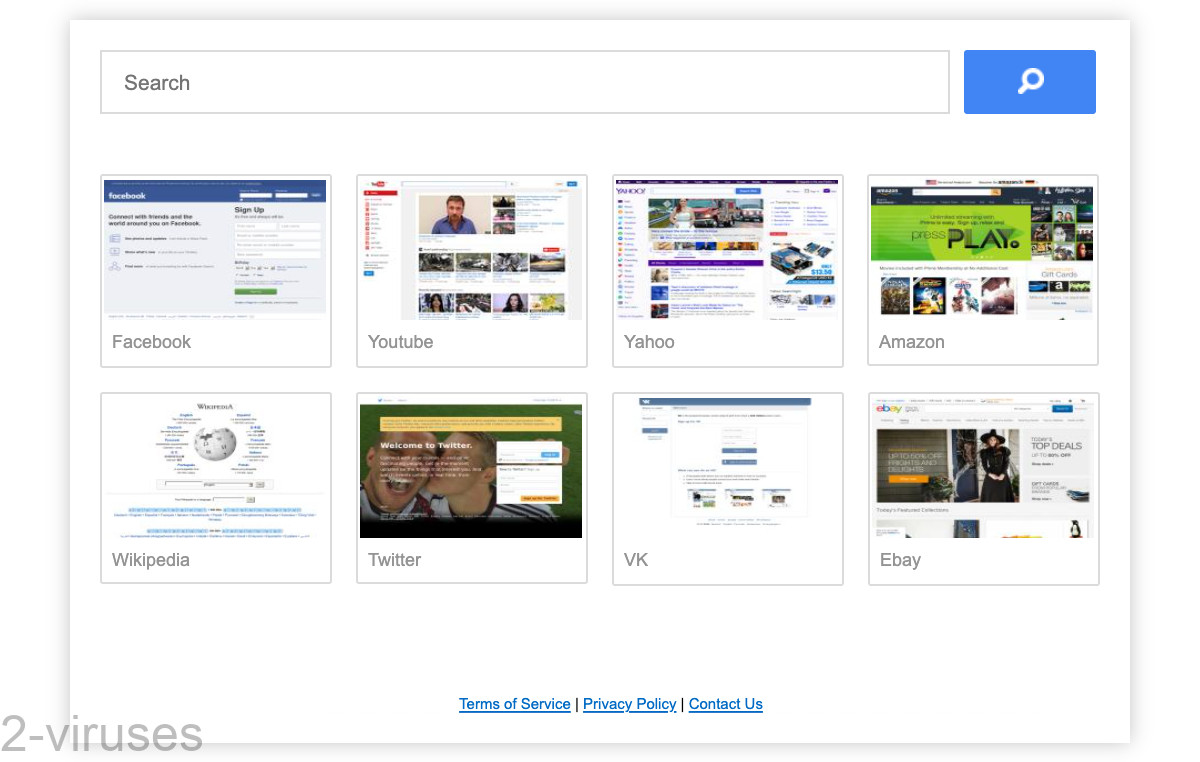Click the 'Amazon' caption label
The width and height of the screenshot is (1200, 762).
[x=911, y=342]
